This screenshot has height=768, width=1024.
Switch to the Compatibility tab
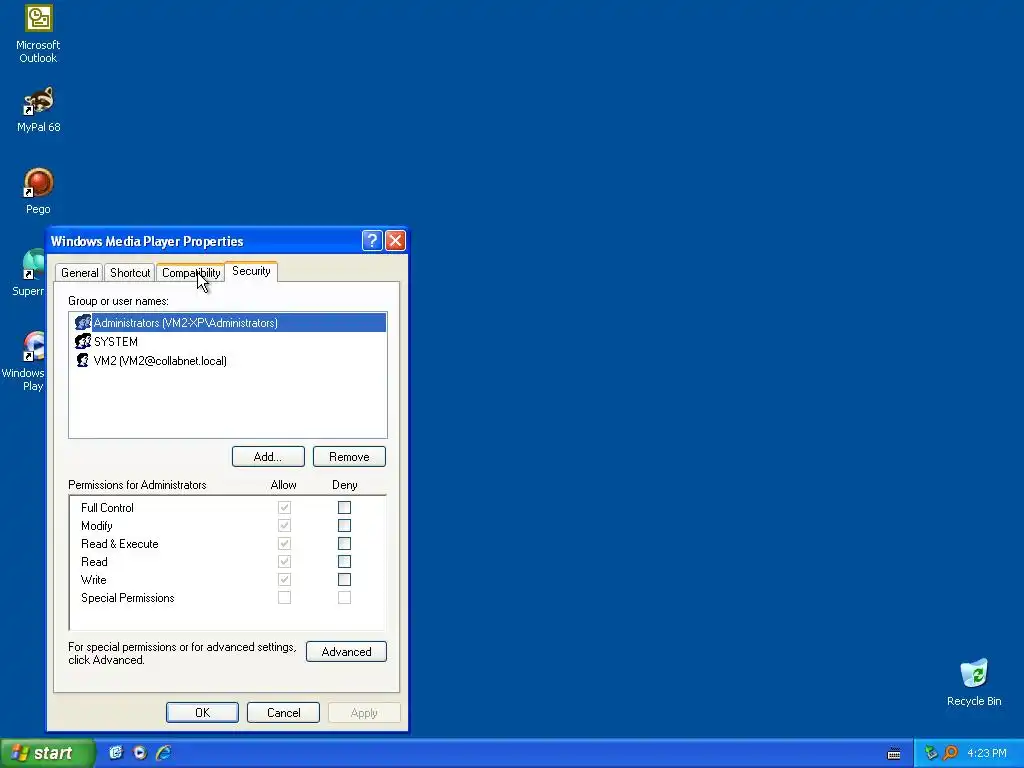(x=191, y=273)
